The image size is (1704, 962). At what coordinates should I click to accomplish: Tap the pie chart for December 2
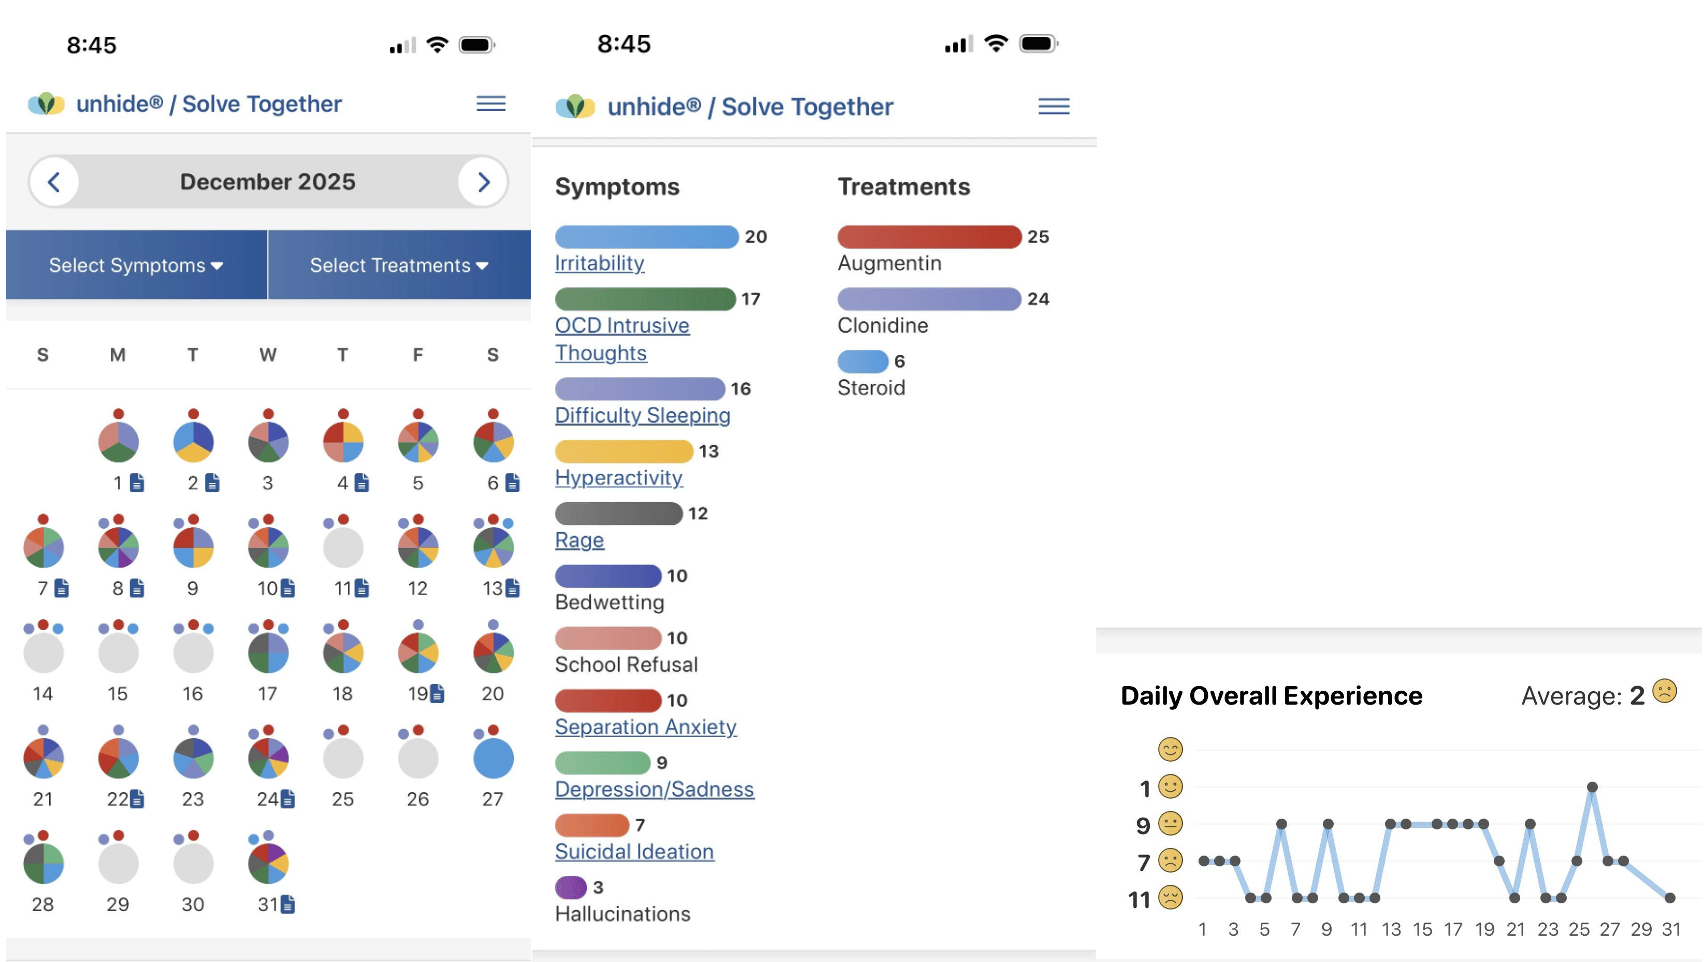coord(193,441)
